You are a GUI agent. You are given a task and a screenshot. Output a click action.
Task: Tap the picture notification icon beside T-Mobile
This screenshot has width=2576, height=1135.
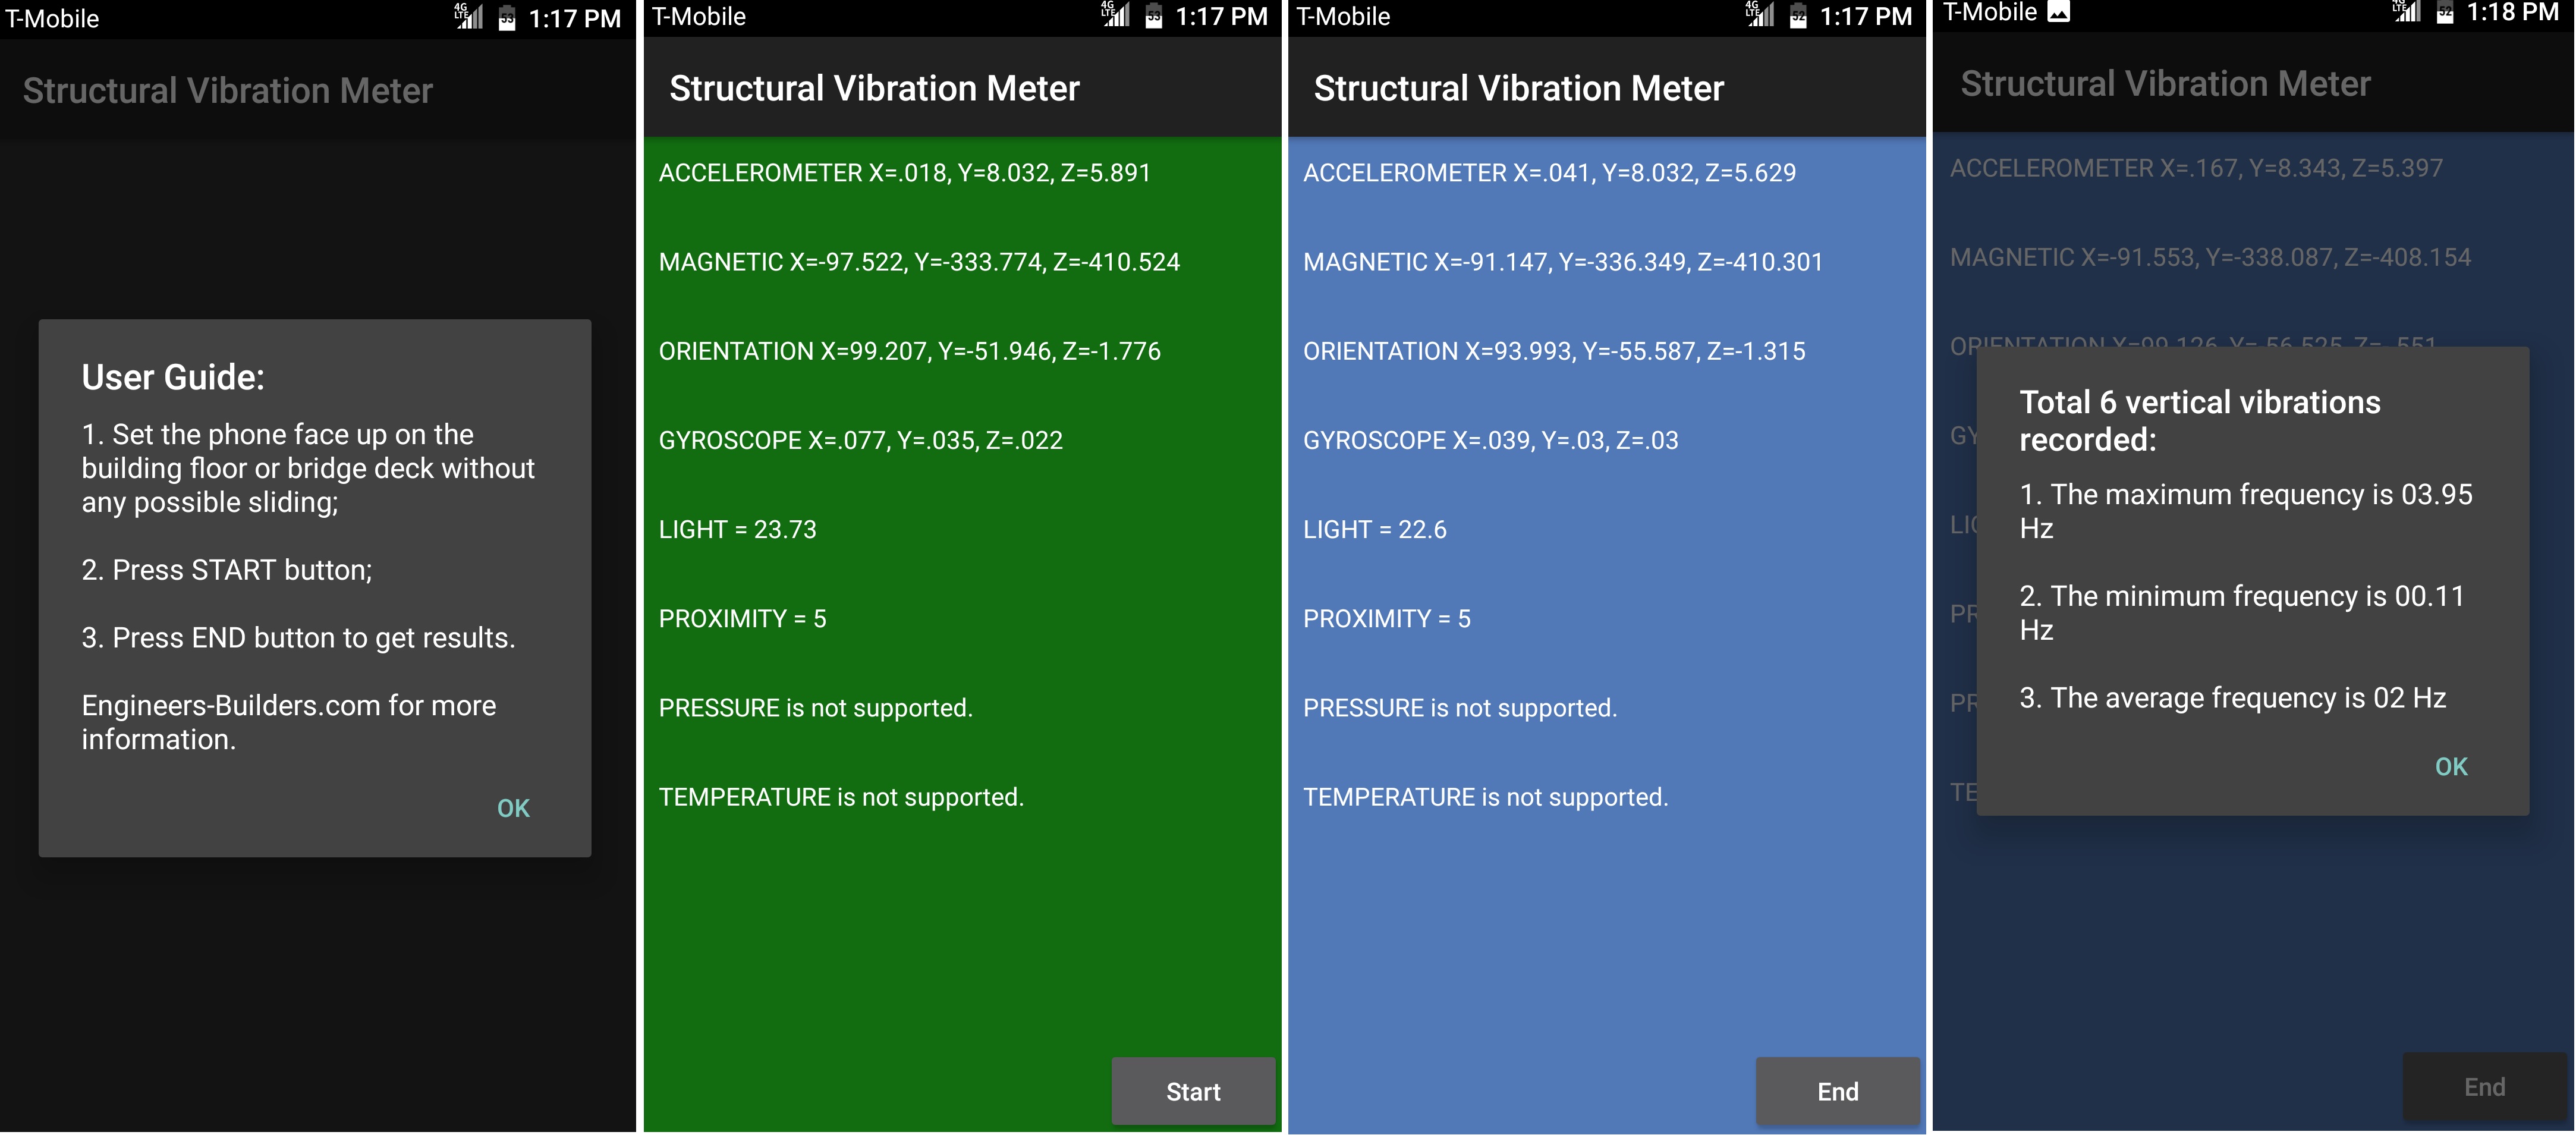[2059, 12]
